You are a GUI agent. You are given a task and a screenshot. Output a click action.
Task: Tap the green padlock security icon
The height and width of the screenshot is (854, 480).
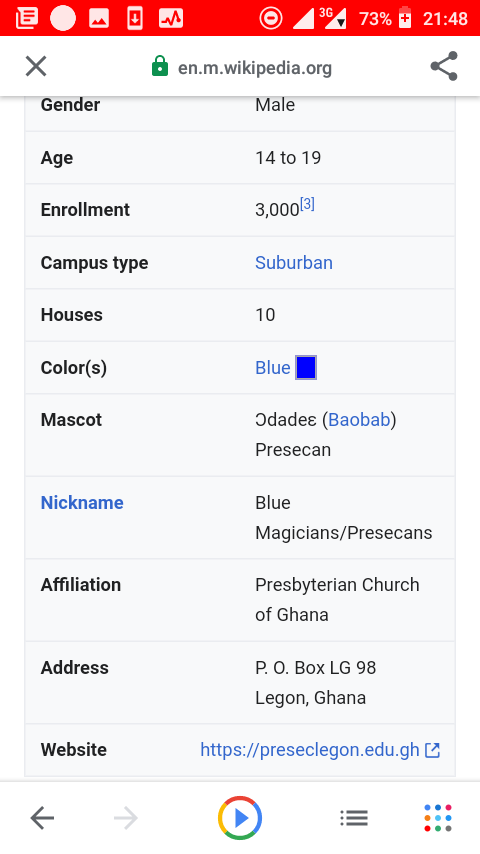(160, 66)
